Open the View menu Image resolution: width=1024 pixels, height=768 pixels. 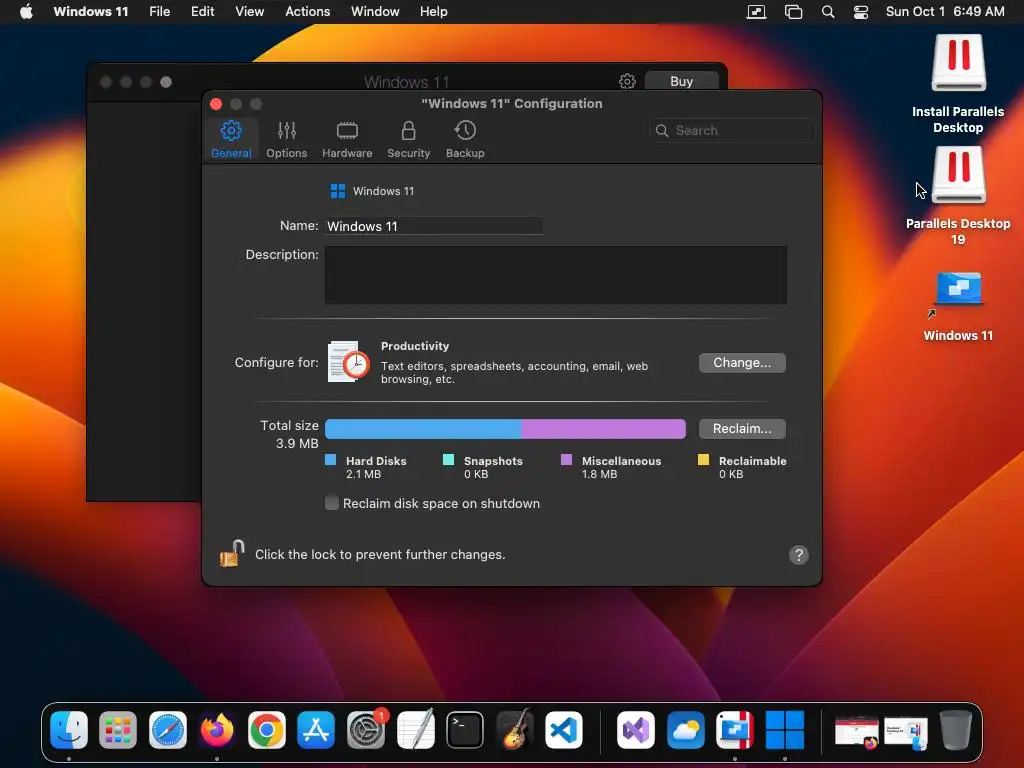point(249,12)
